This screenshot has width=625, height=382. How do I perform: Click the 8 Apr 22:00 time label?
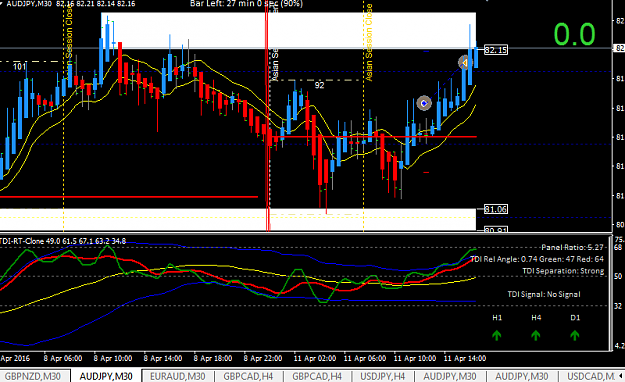click(263, 358)
